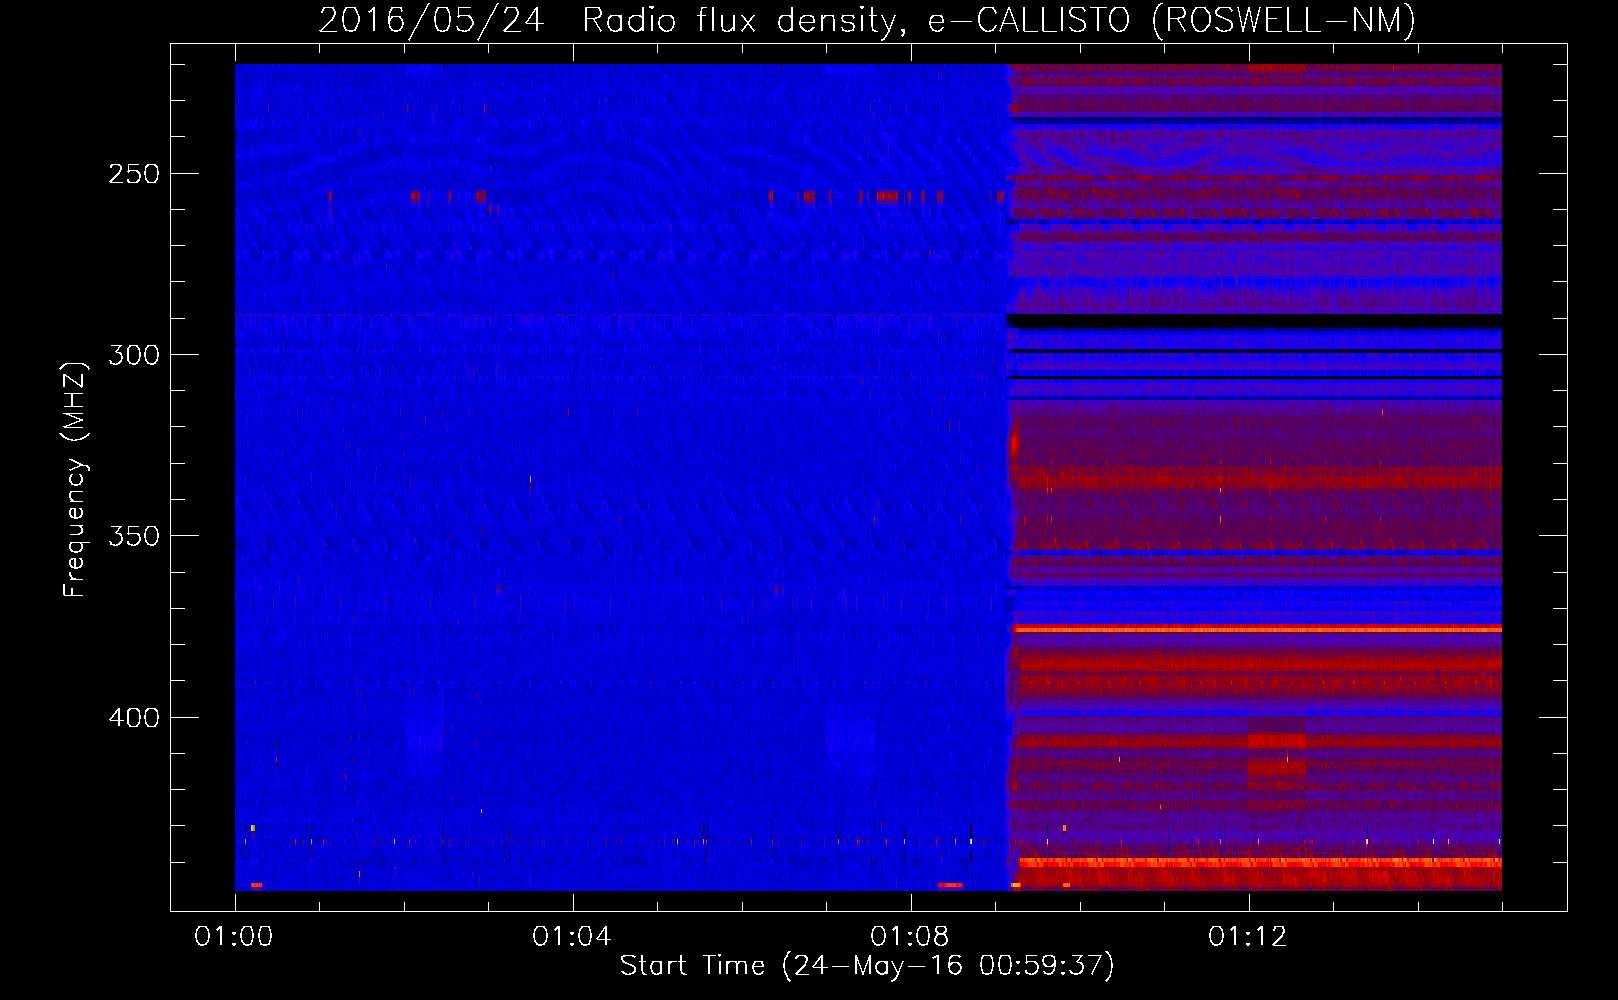Click the 01:08 time tick label
The width and height of the screenshot is (1618, 1000).
point(910,937)
